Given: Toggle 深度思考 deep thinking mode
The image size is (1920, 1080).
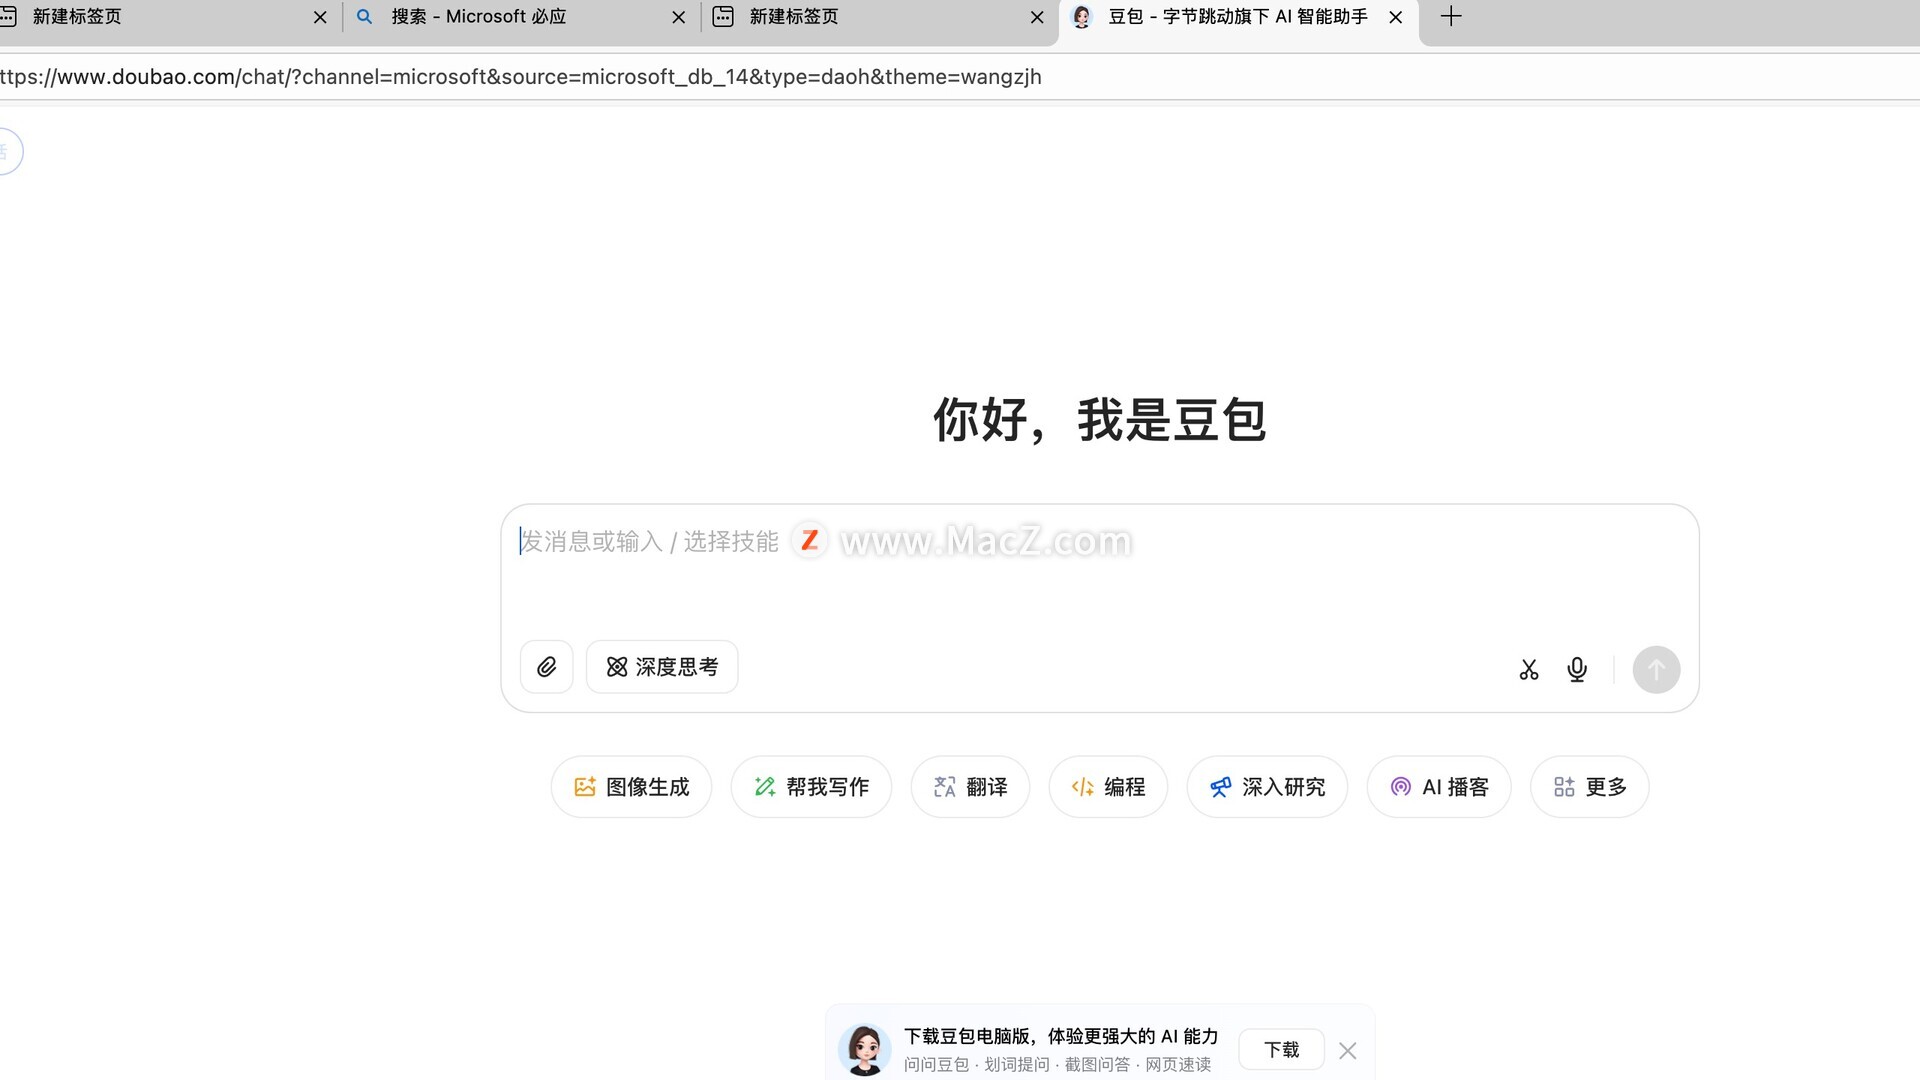Looking at the screenshot, I should (662, 667).
